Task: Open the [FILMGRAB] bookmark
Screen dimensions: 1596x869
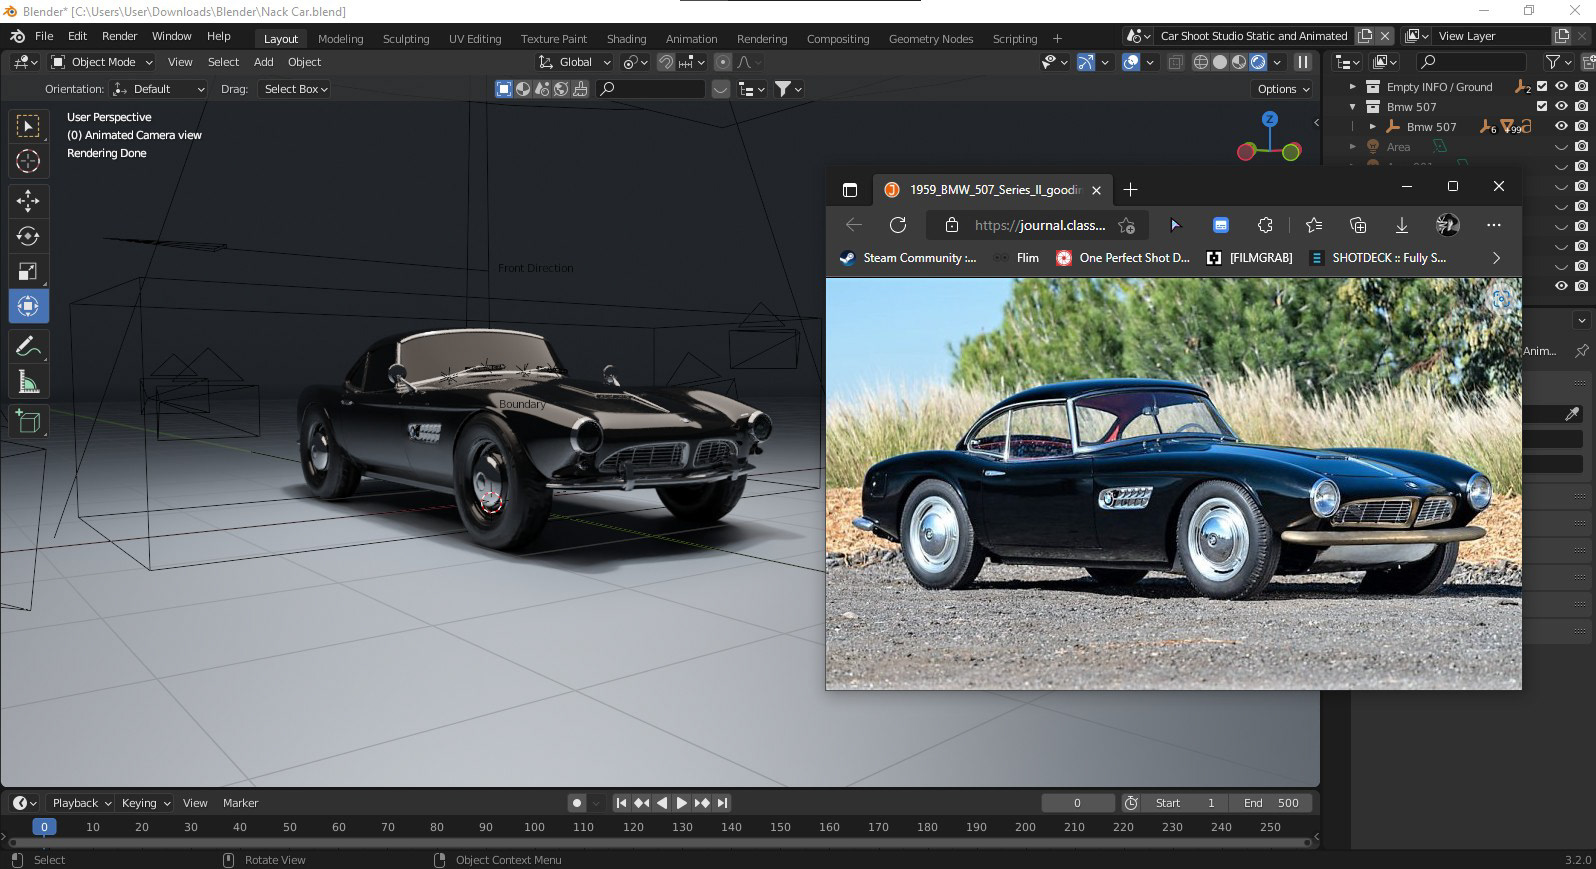Action: coord(1250,258)
